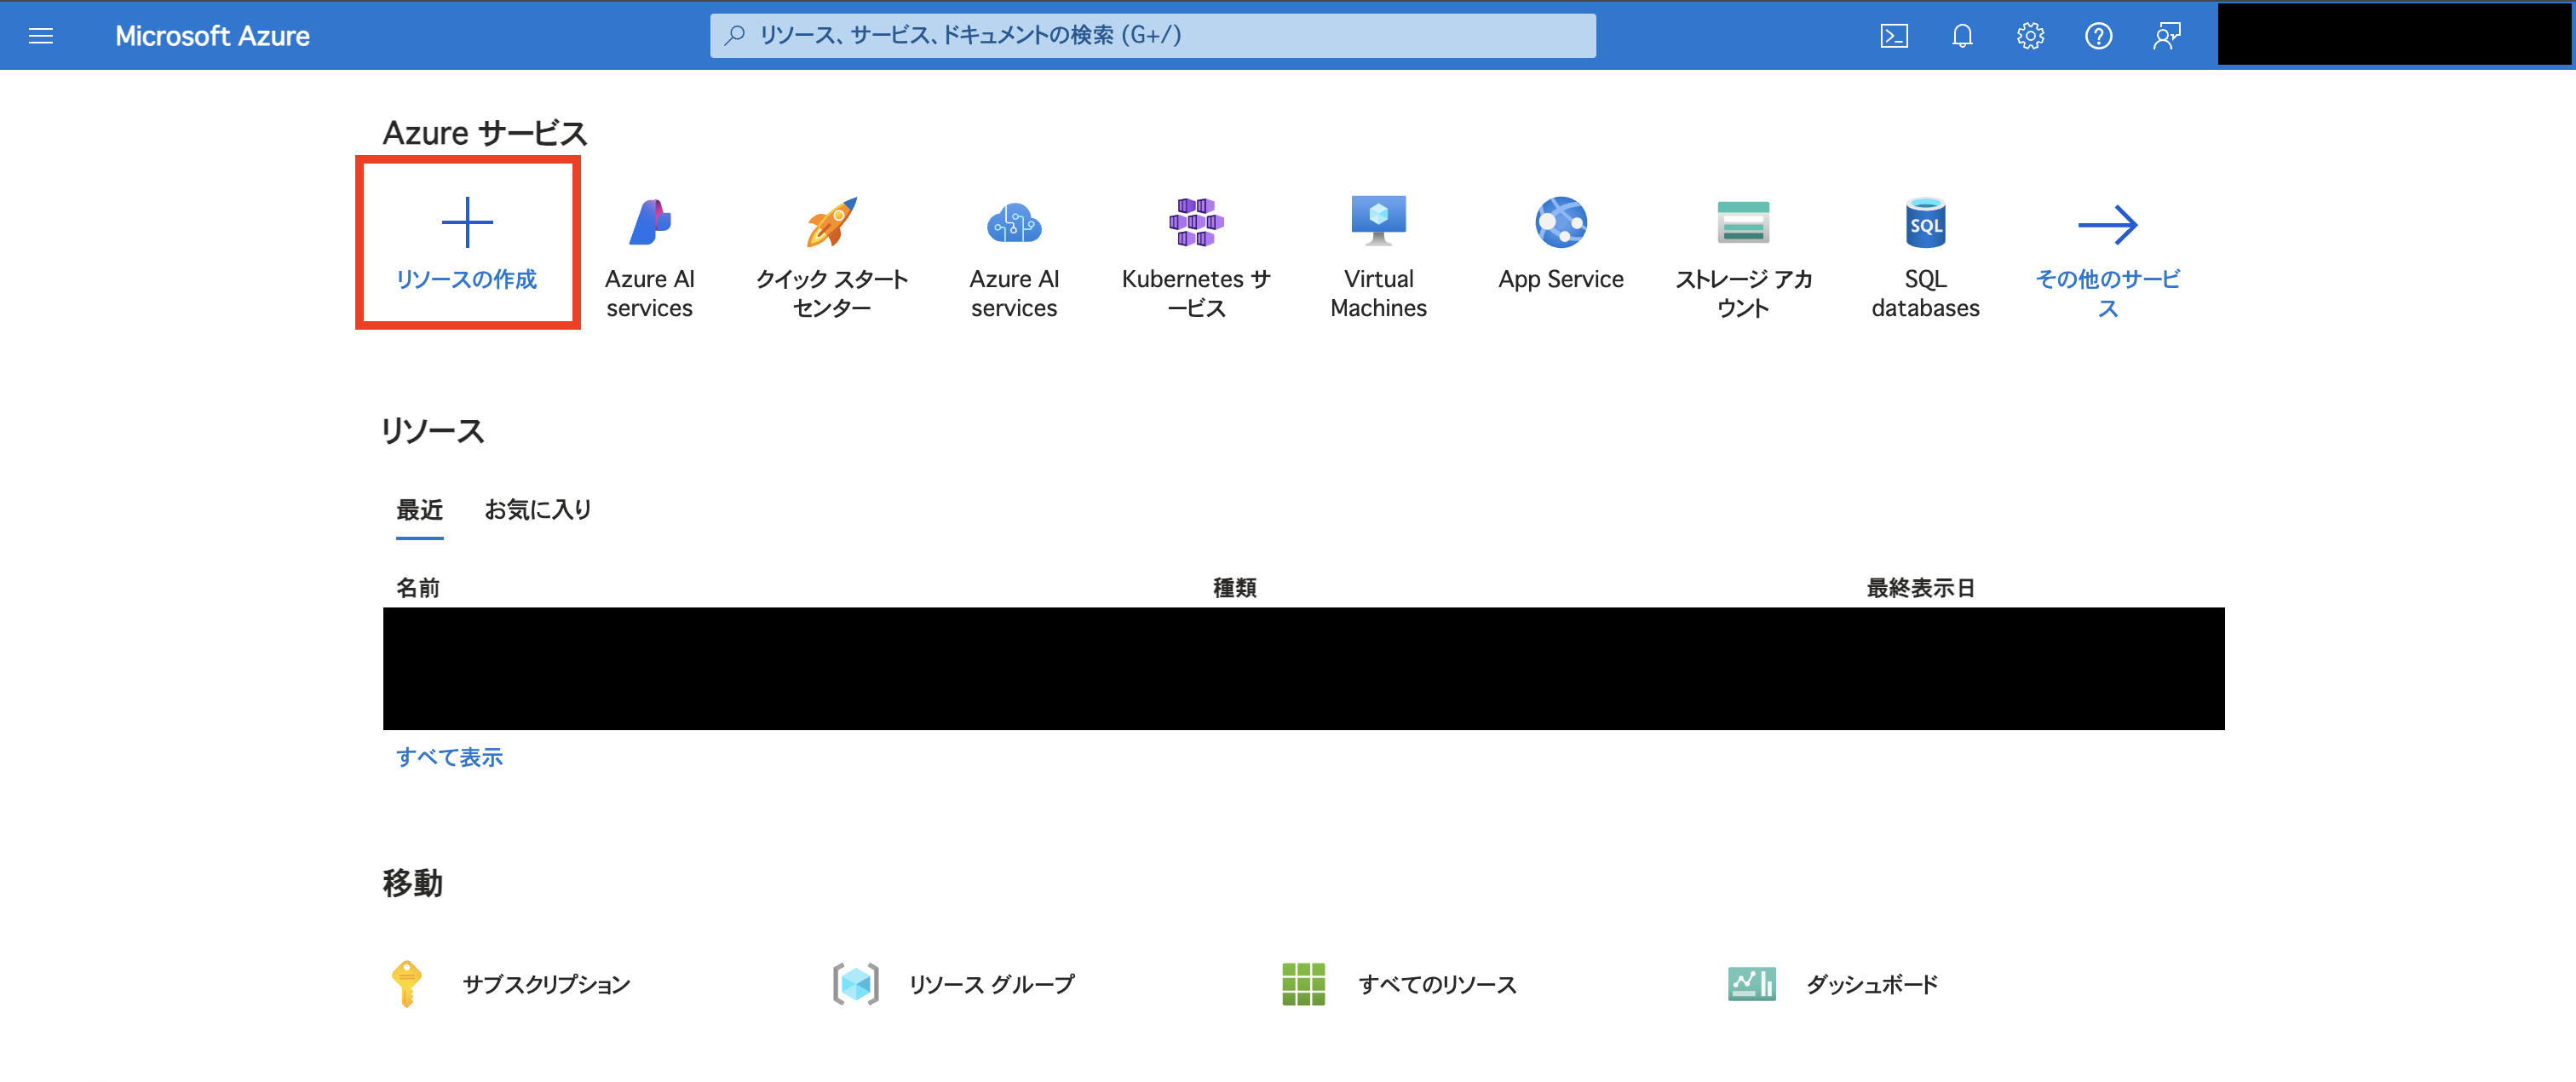Screen dimensions: 2576x1082
Task: Switch to the お気に入り tab
Action: click(x=537, y=510)
